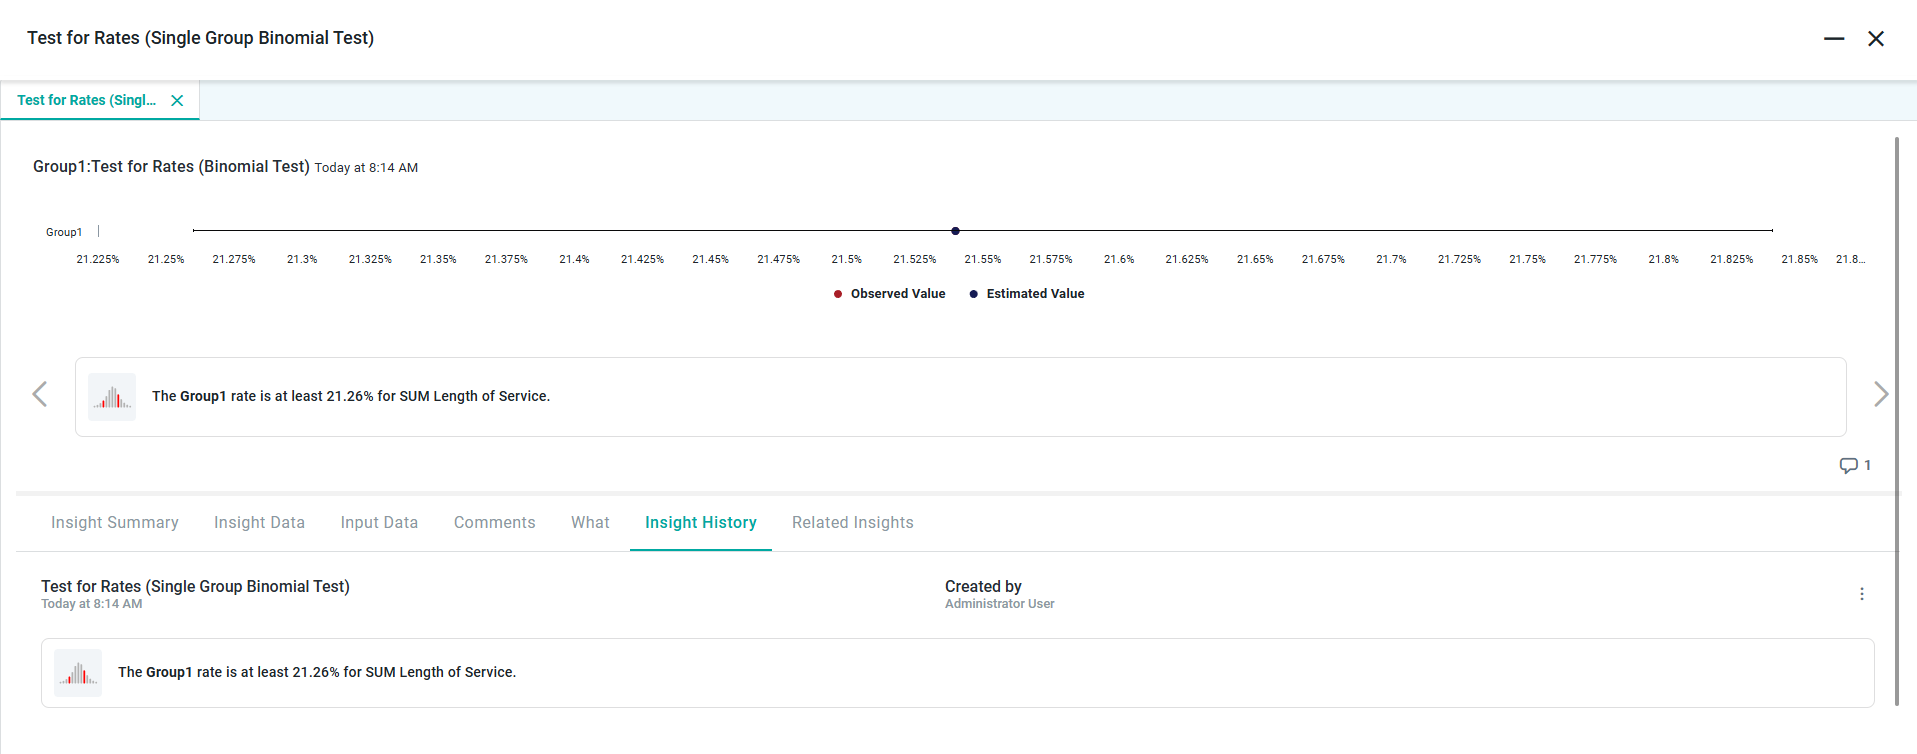The width and height of the screenshot is (1917, 754).
Task: Click the vertical scrollbar on right
Action: point(1896,420)
